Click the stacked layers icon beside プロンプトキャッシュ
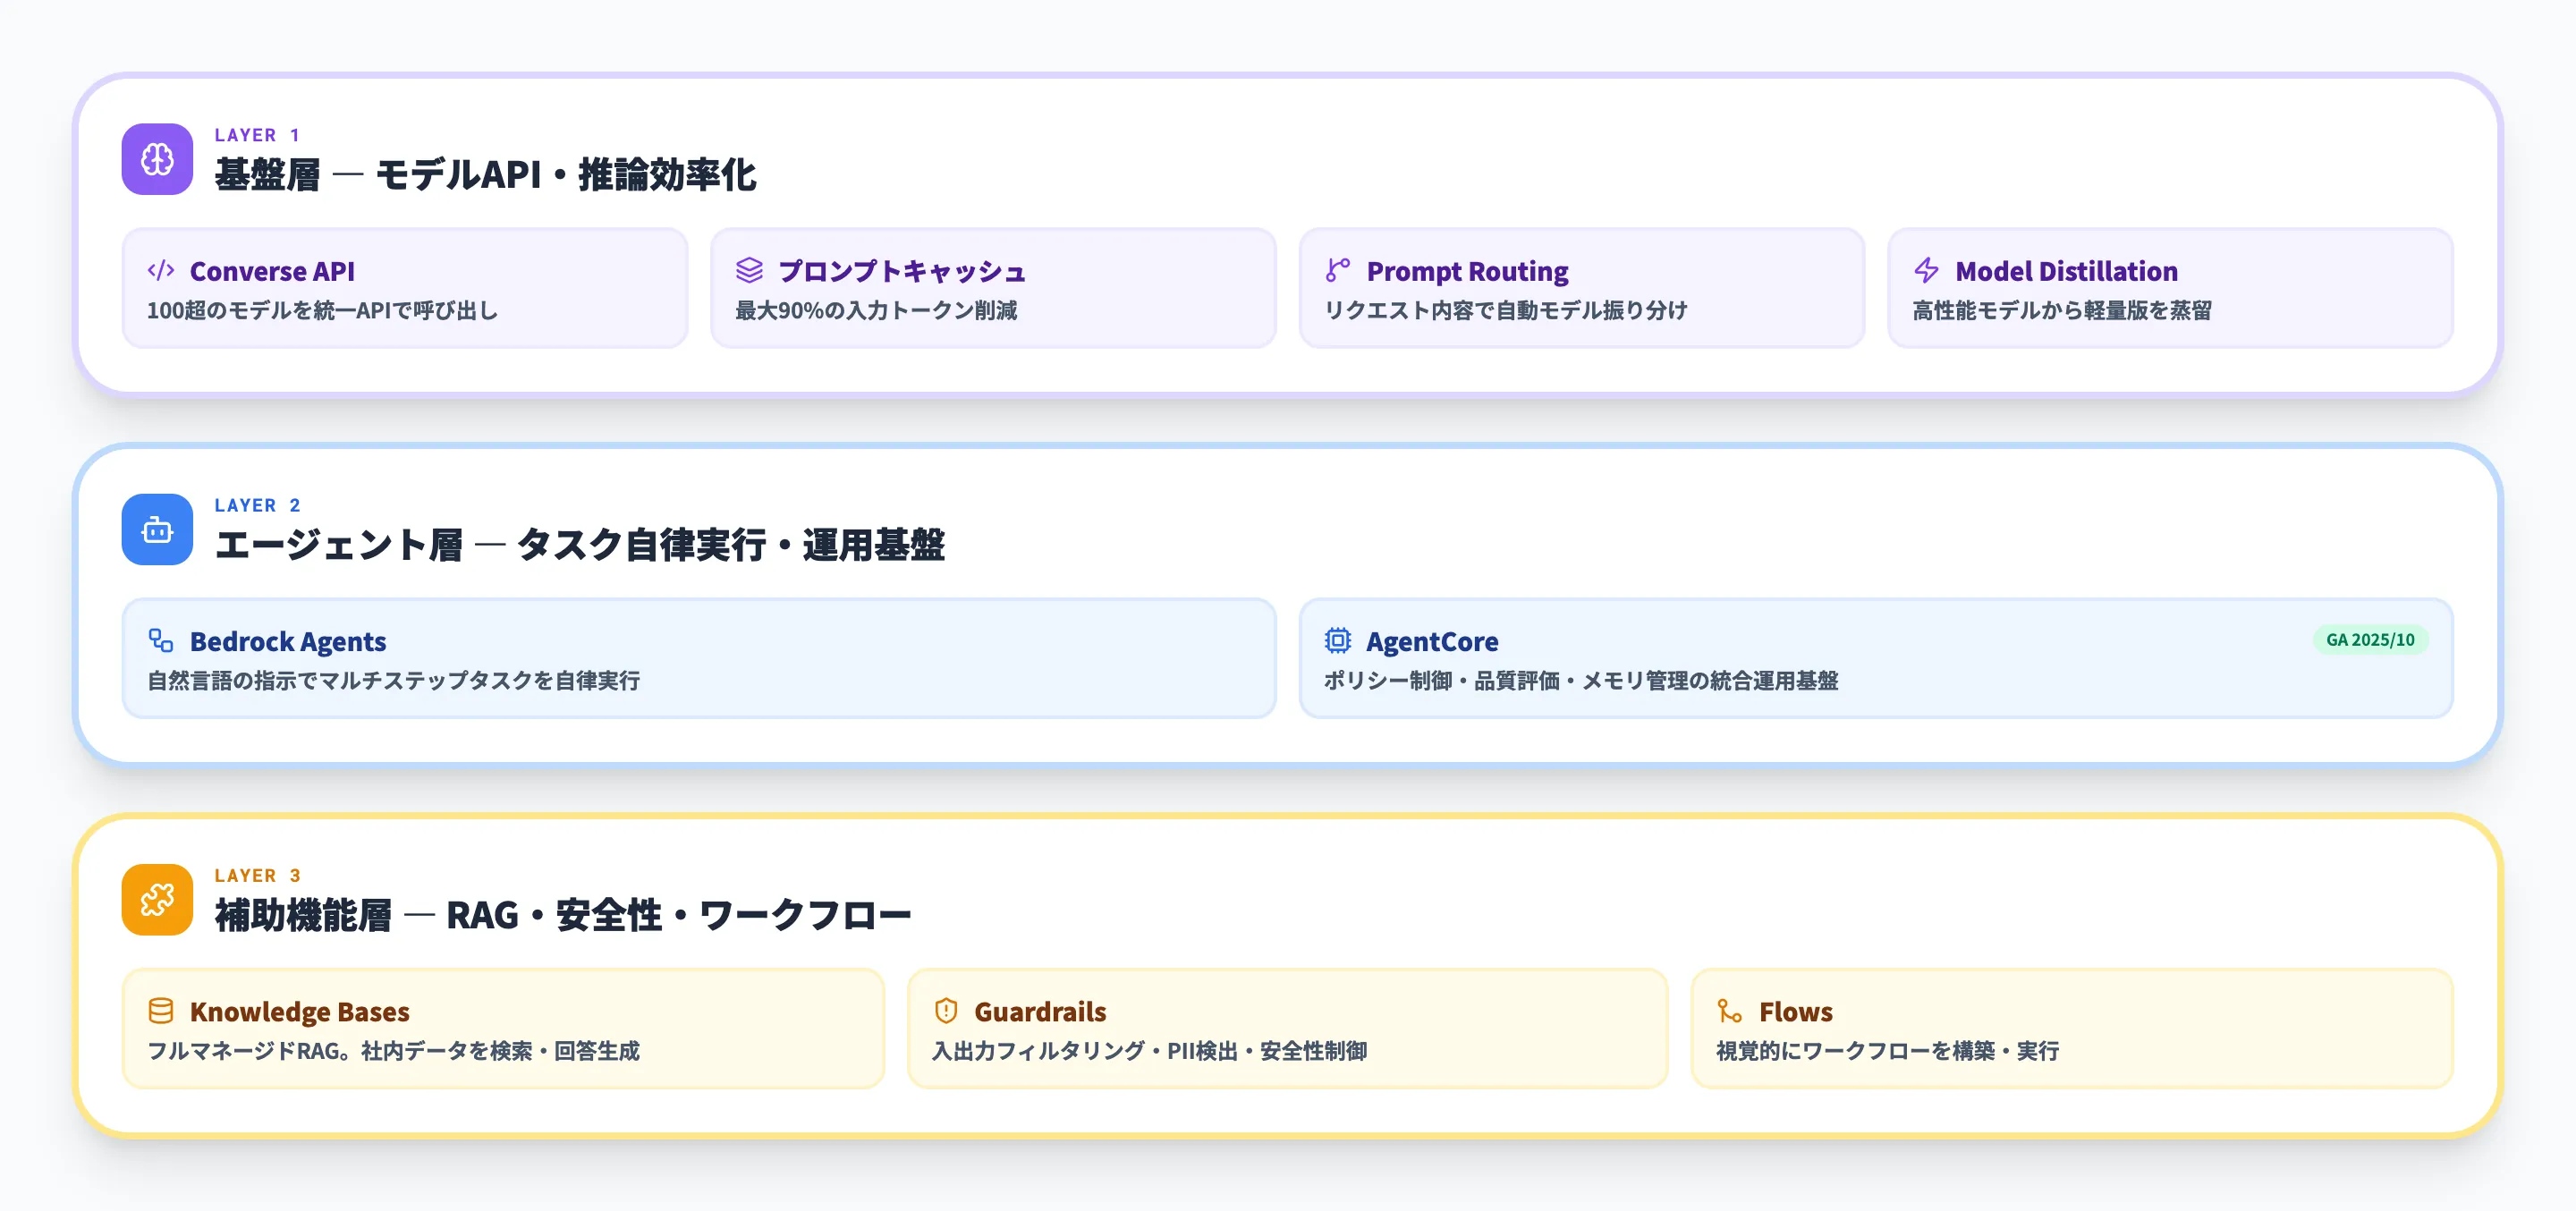 (749, 270)
